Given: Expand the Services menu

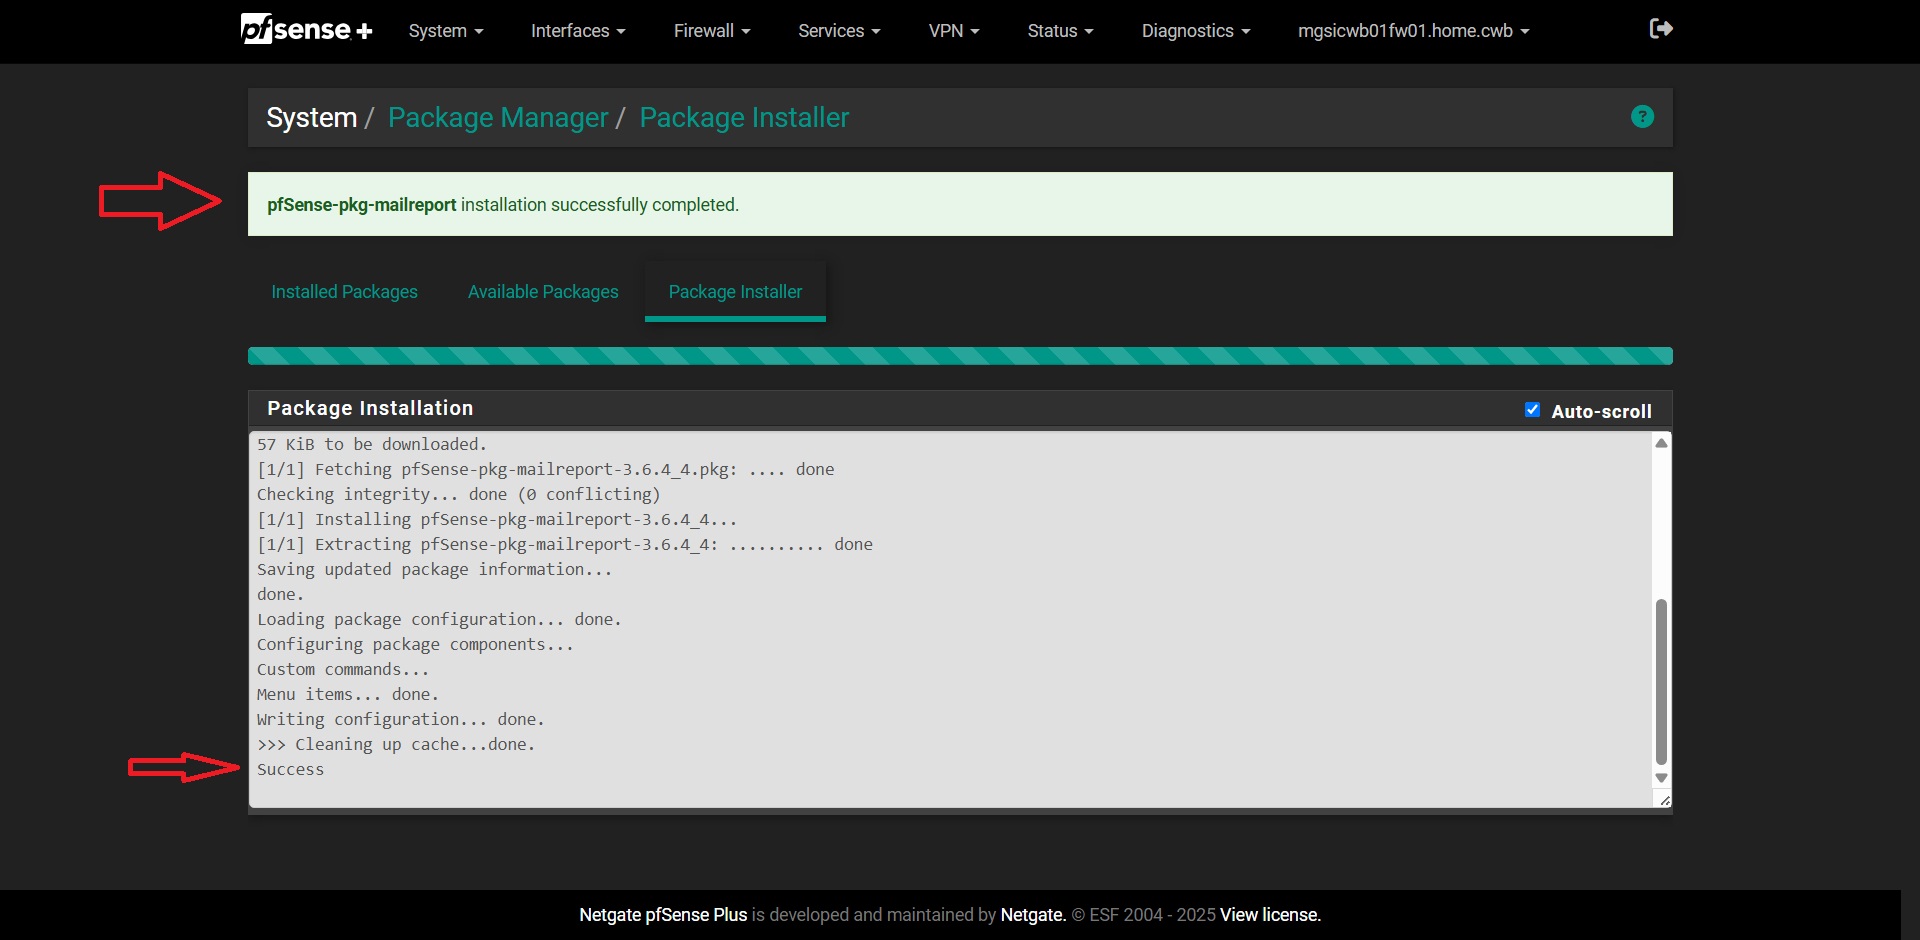Looking at the screenshot, I should point(839,31).
